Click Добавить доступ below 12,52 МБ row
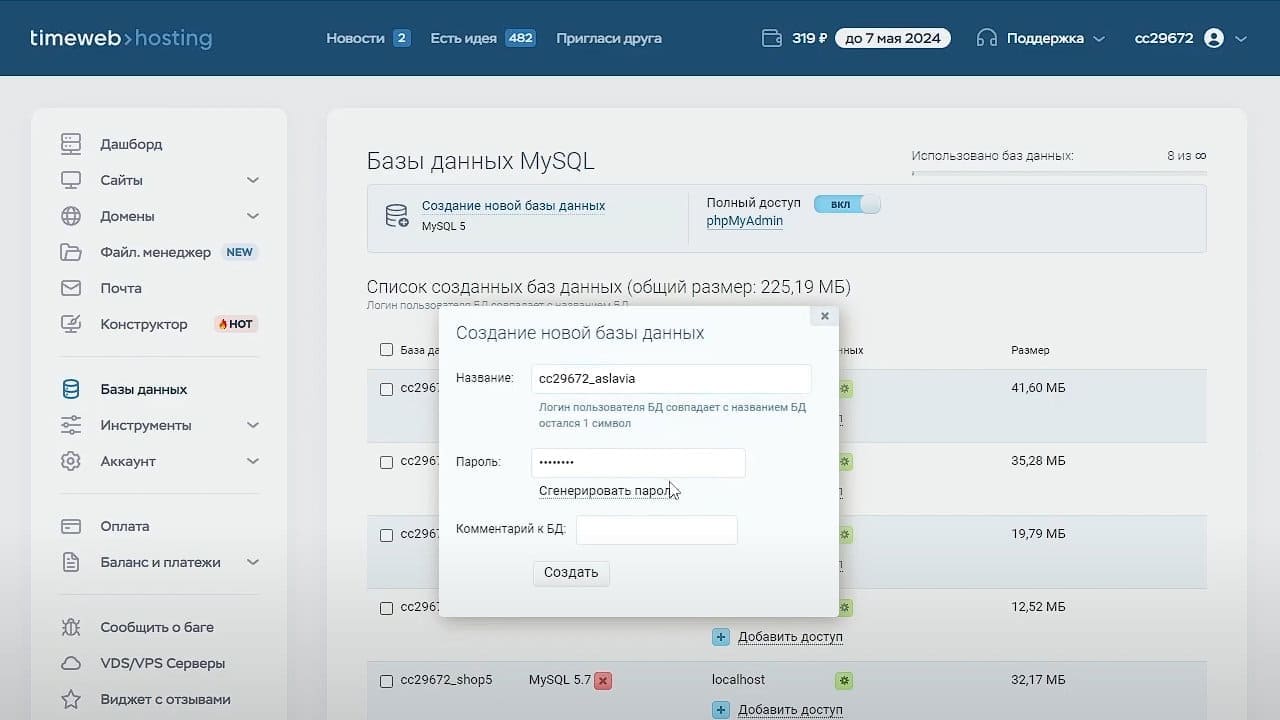This screenshot has height=720, width=1280. click(x=790, y=637)
